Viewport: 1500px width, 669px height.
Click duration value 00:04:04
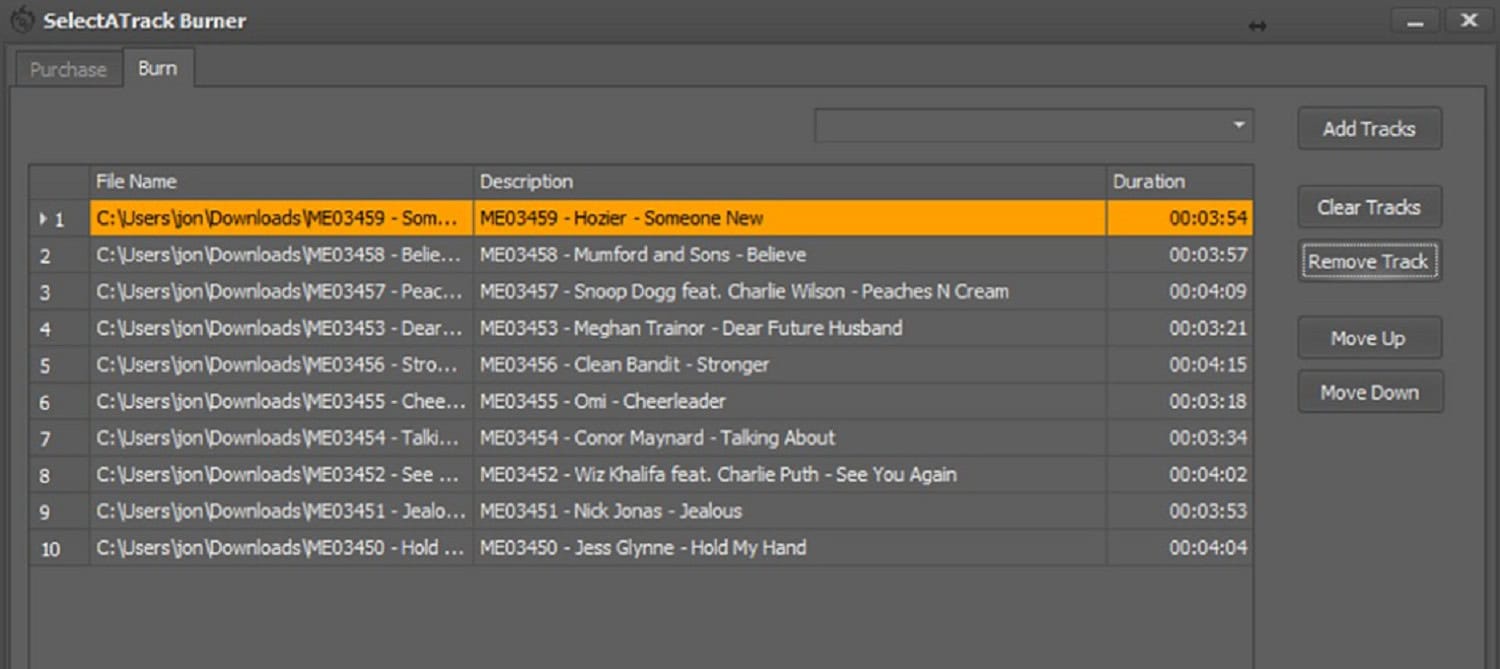point(1208,548)
